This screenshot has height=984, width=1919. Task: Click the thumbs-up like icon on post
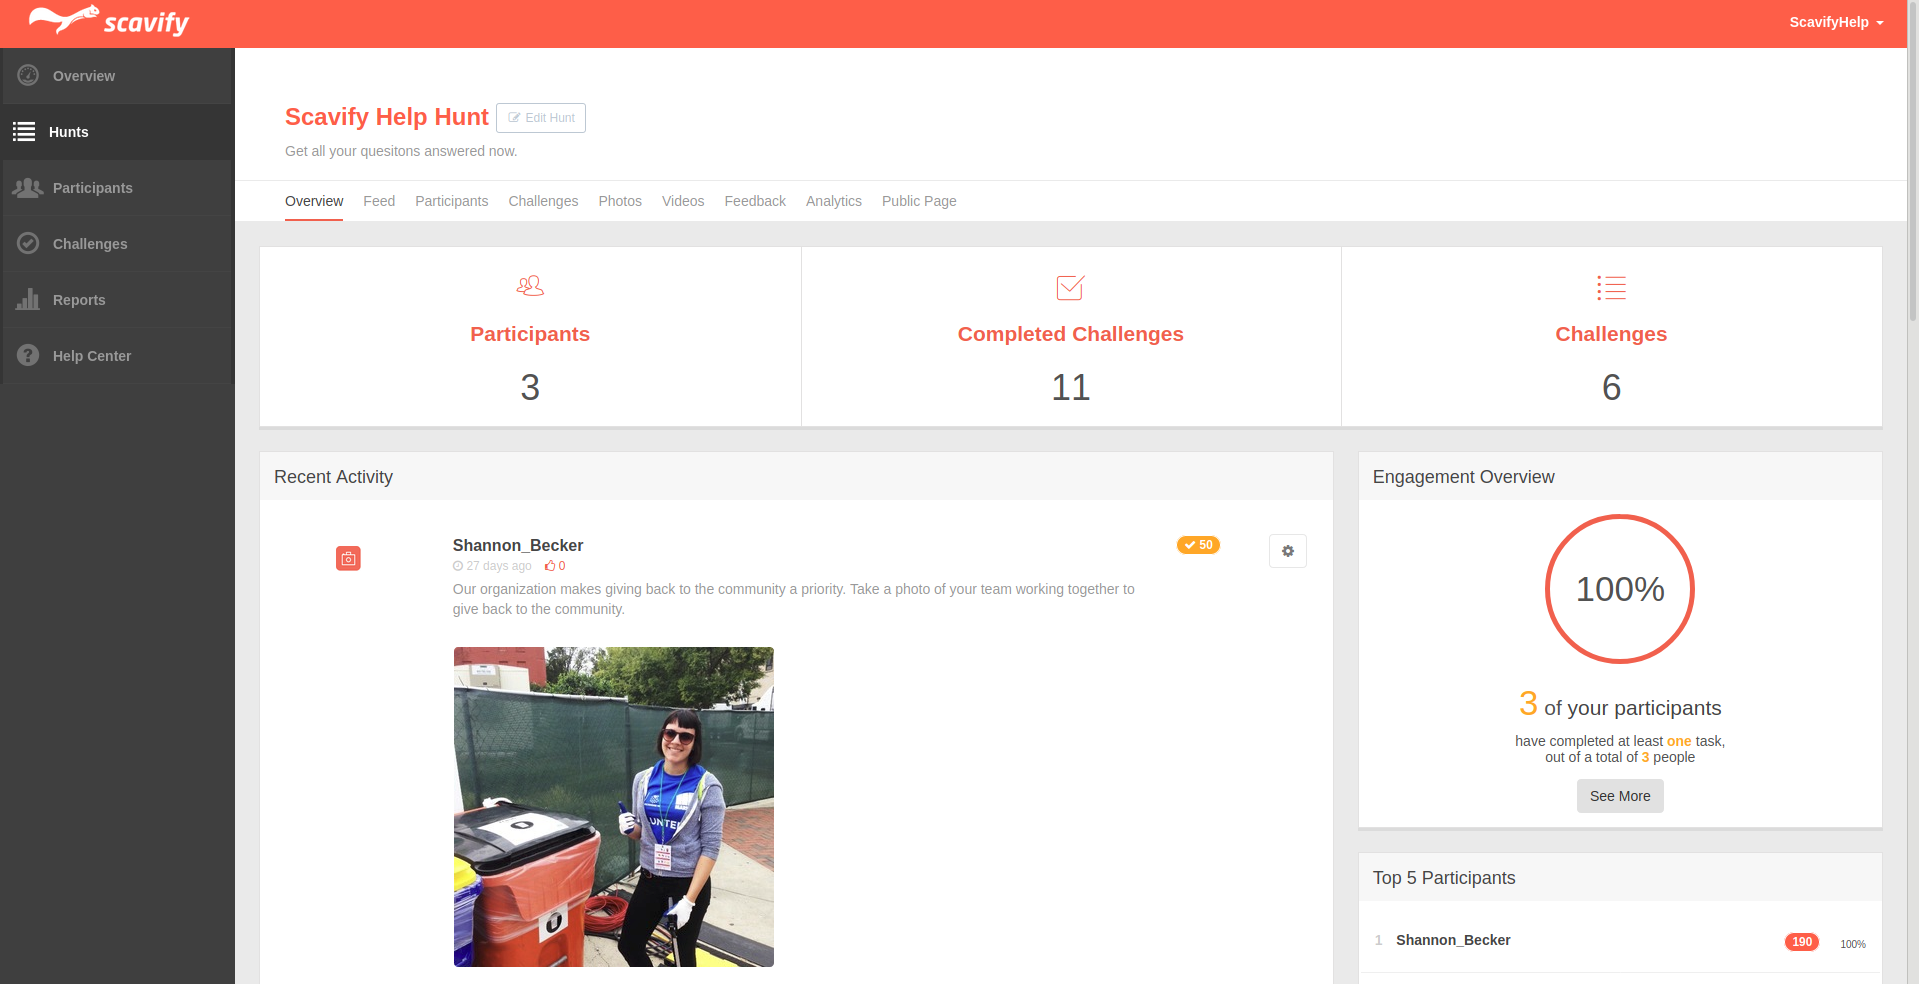click(x=550, y=566)
